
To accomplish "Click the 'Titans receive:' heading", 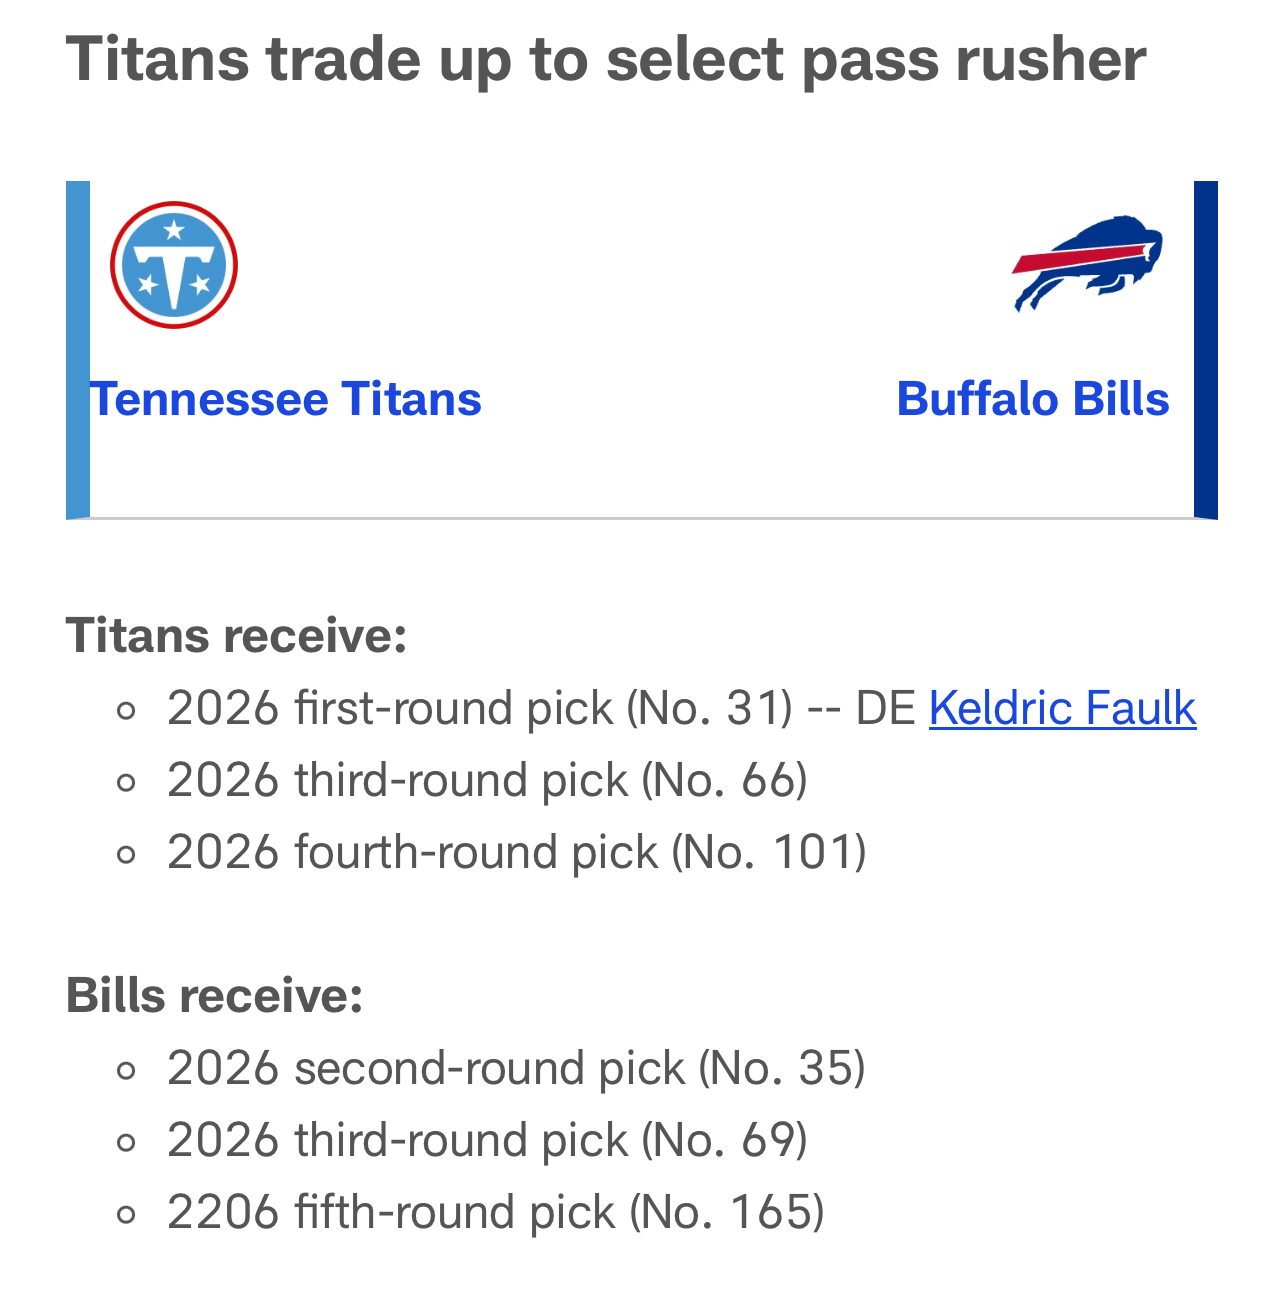I will point(237,635).
